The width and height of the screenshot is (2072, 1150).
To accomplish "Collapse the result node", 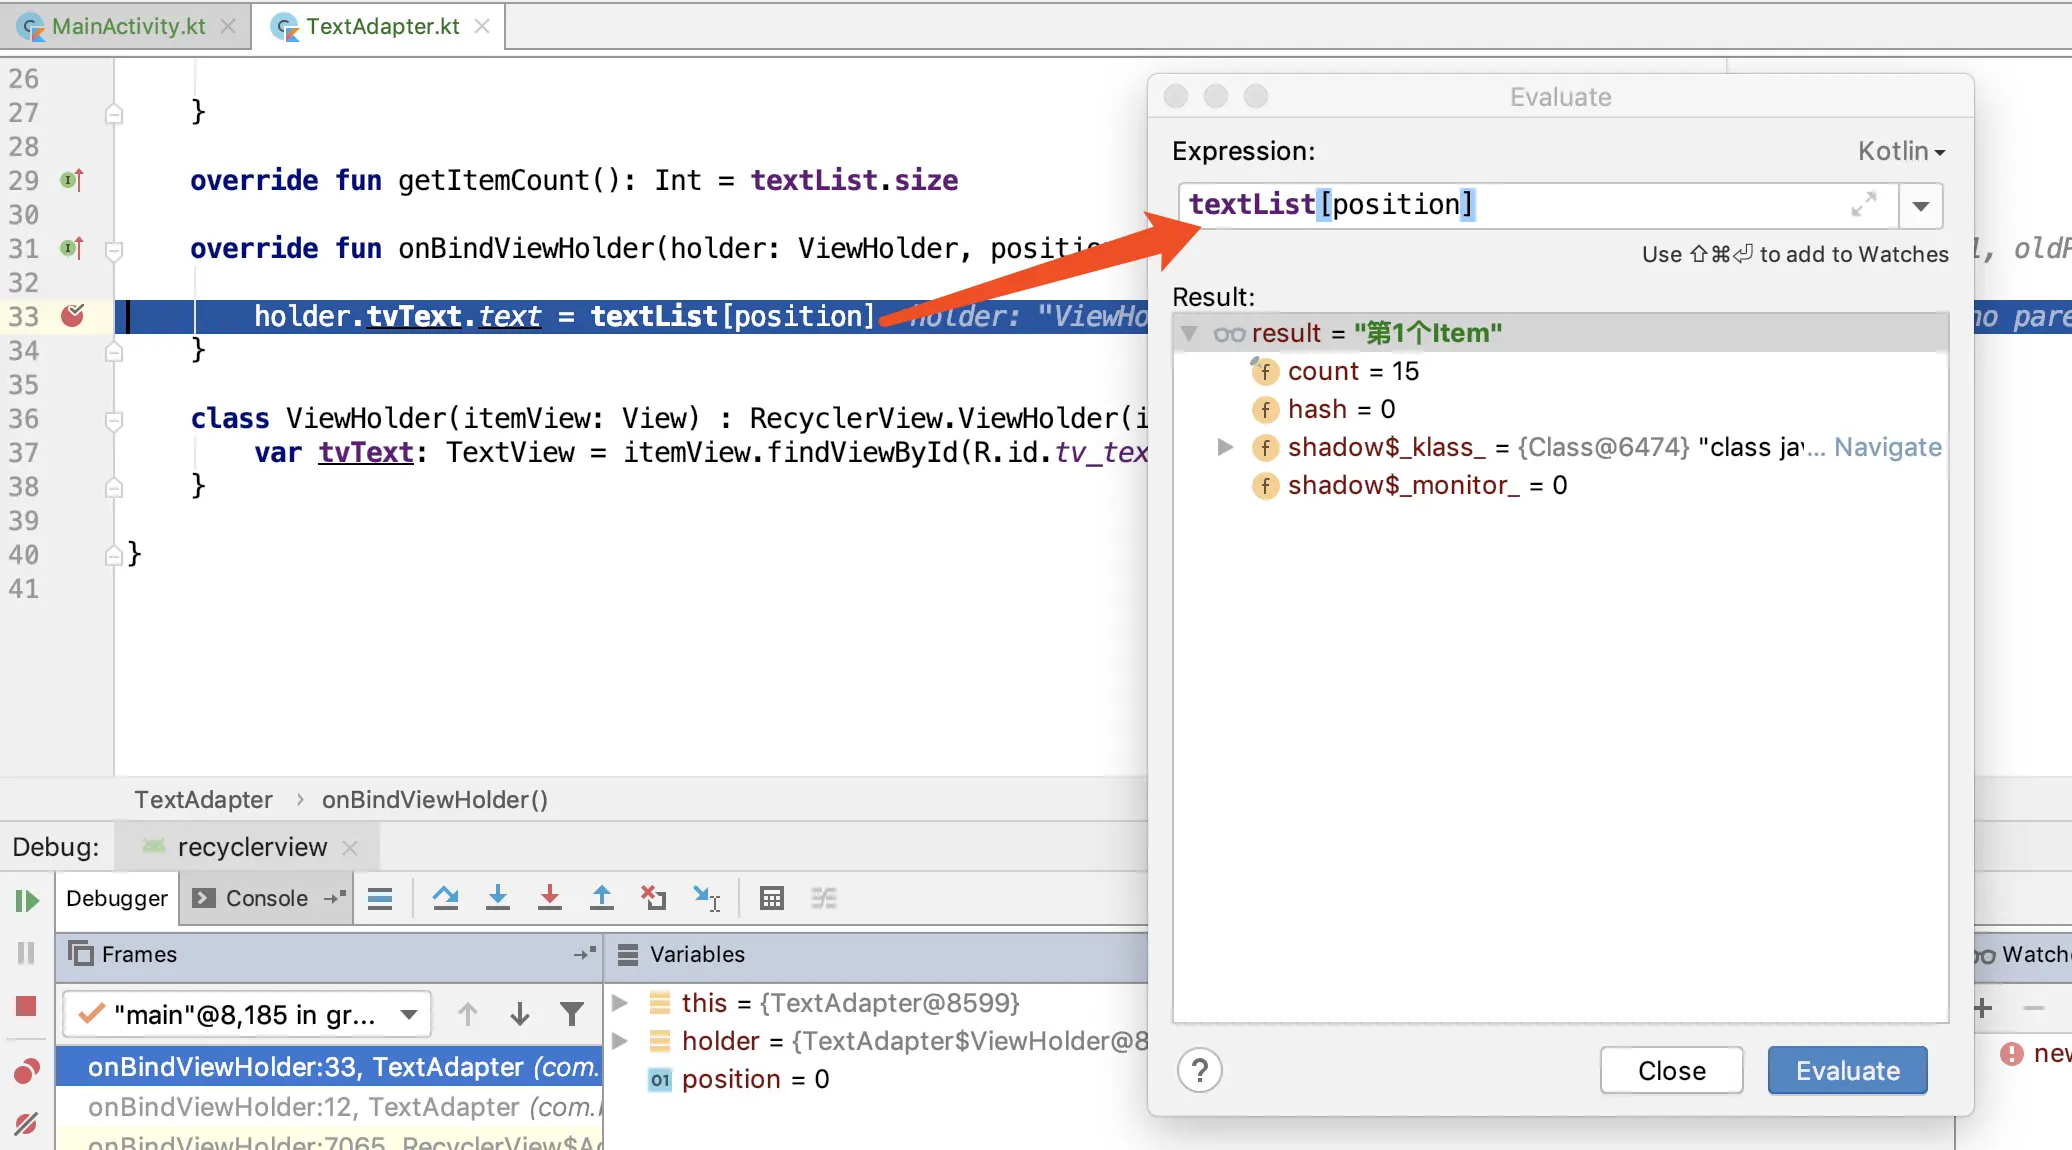I will (1189, 334).
